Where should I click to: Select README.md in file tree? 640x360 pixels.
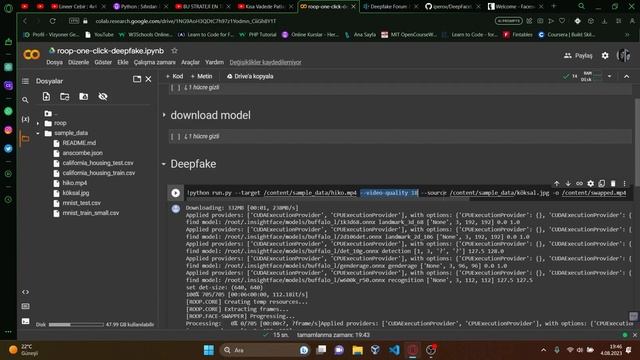(79, 143)
